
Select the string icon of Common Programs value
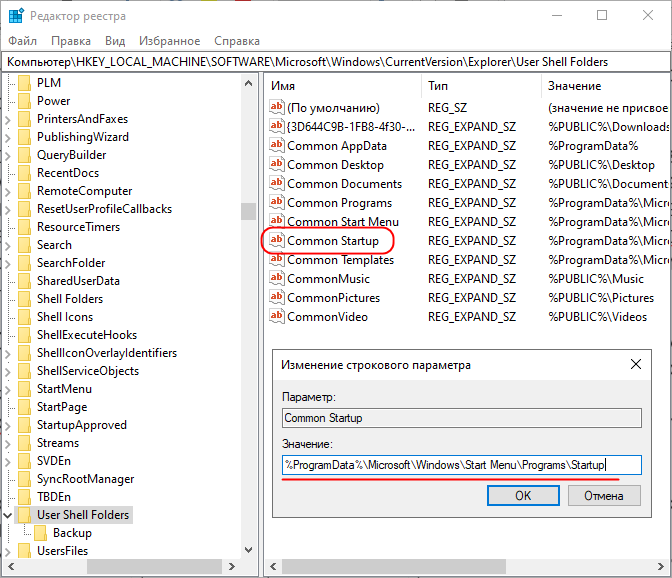click(x=276, y=202)
